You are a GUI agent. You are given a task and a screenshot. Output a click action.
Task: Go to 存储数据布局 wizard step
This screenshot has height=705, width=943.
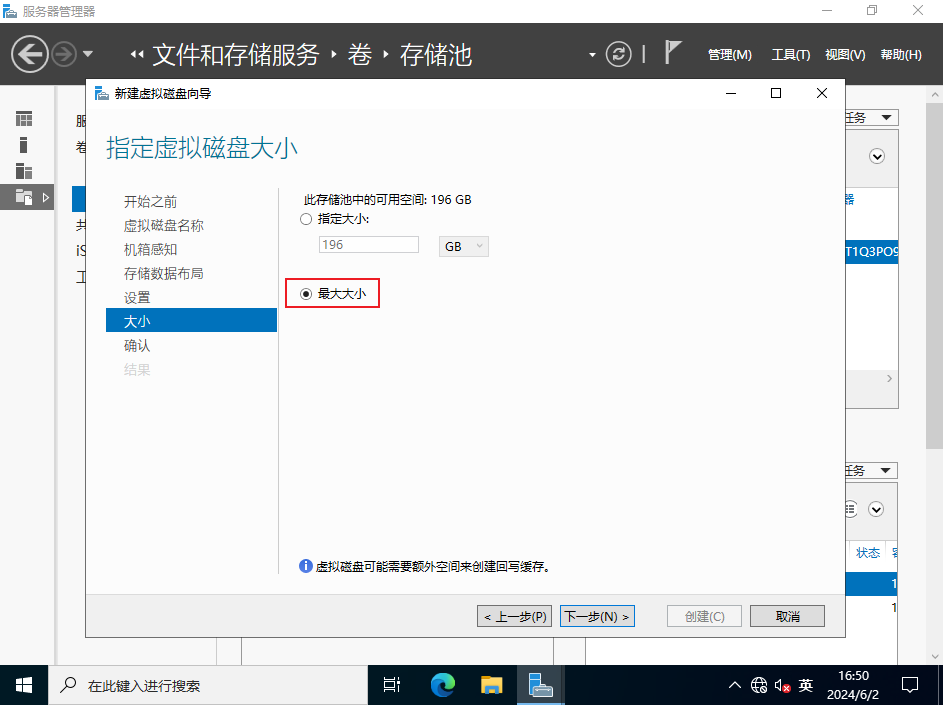click(x=164, y=273)
